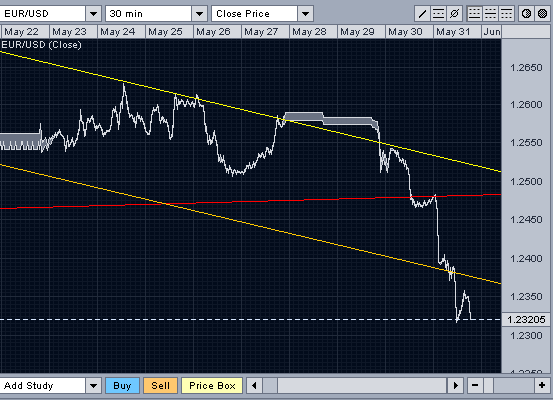Image resolution: width=553 pixels, height=400 pixels.
Task: Click the Add Study field
Action: [43, 386]
